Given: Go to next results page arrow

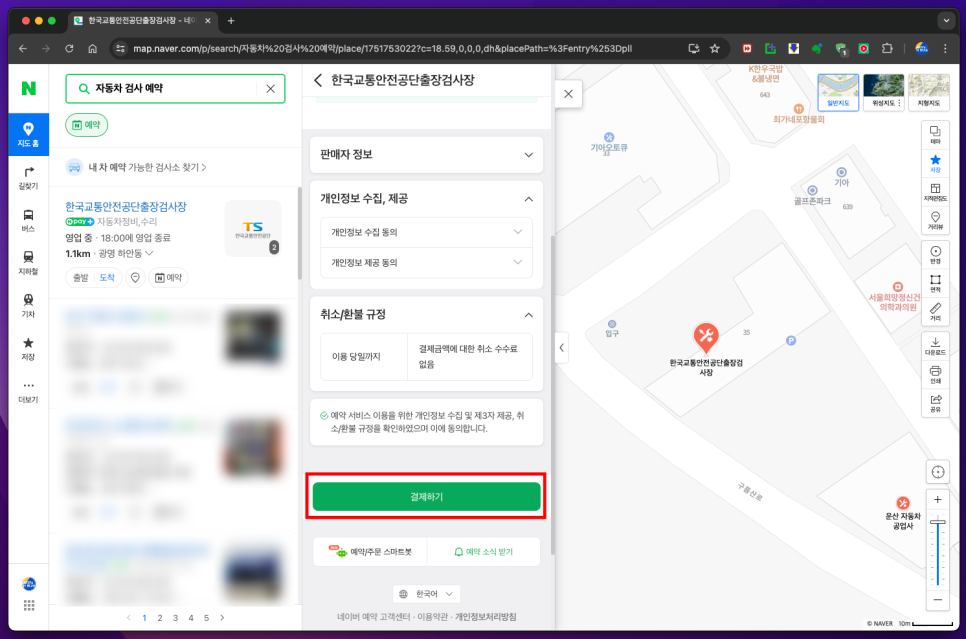Looking at the screenshot, I should [222, 618].
